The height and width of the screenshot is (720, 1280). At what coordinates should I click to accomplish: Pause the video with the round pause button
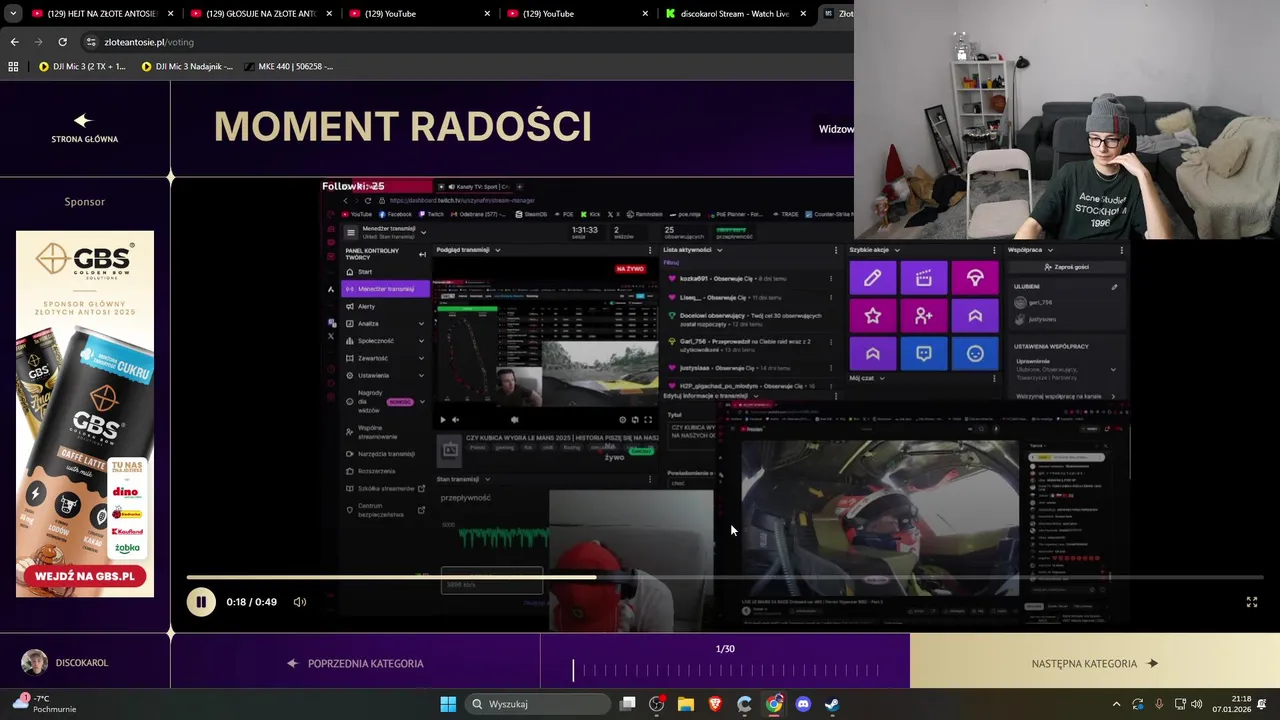[x=201, y=602]
